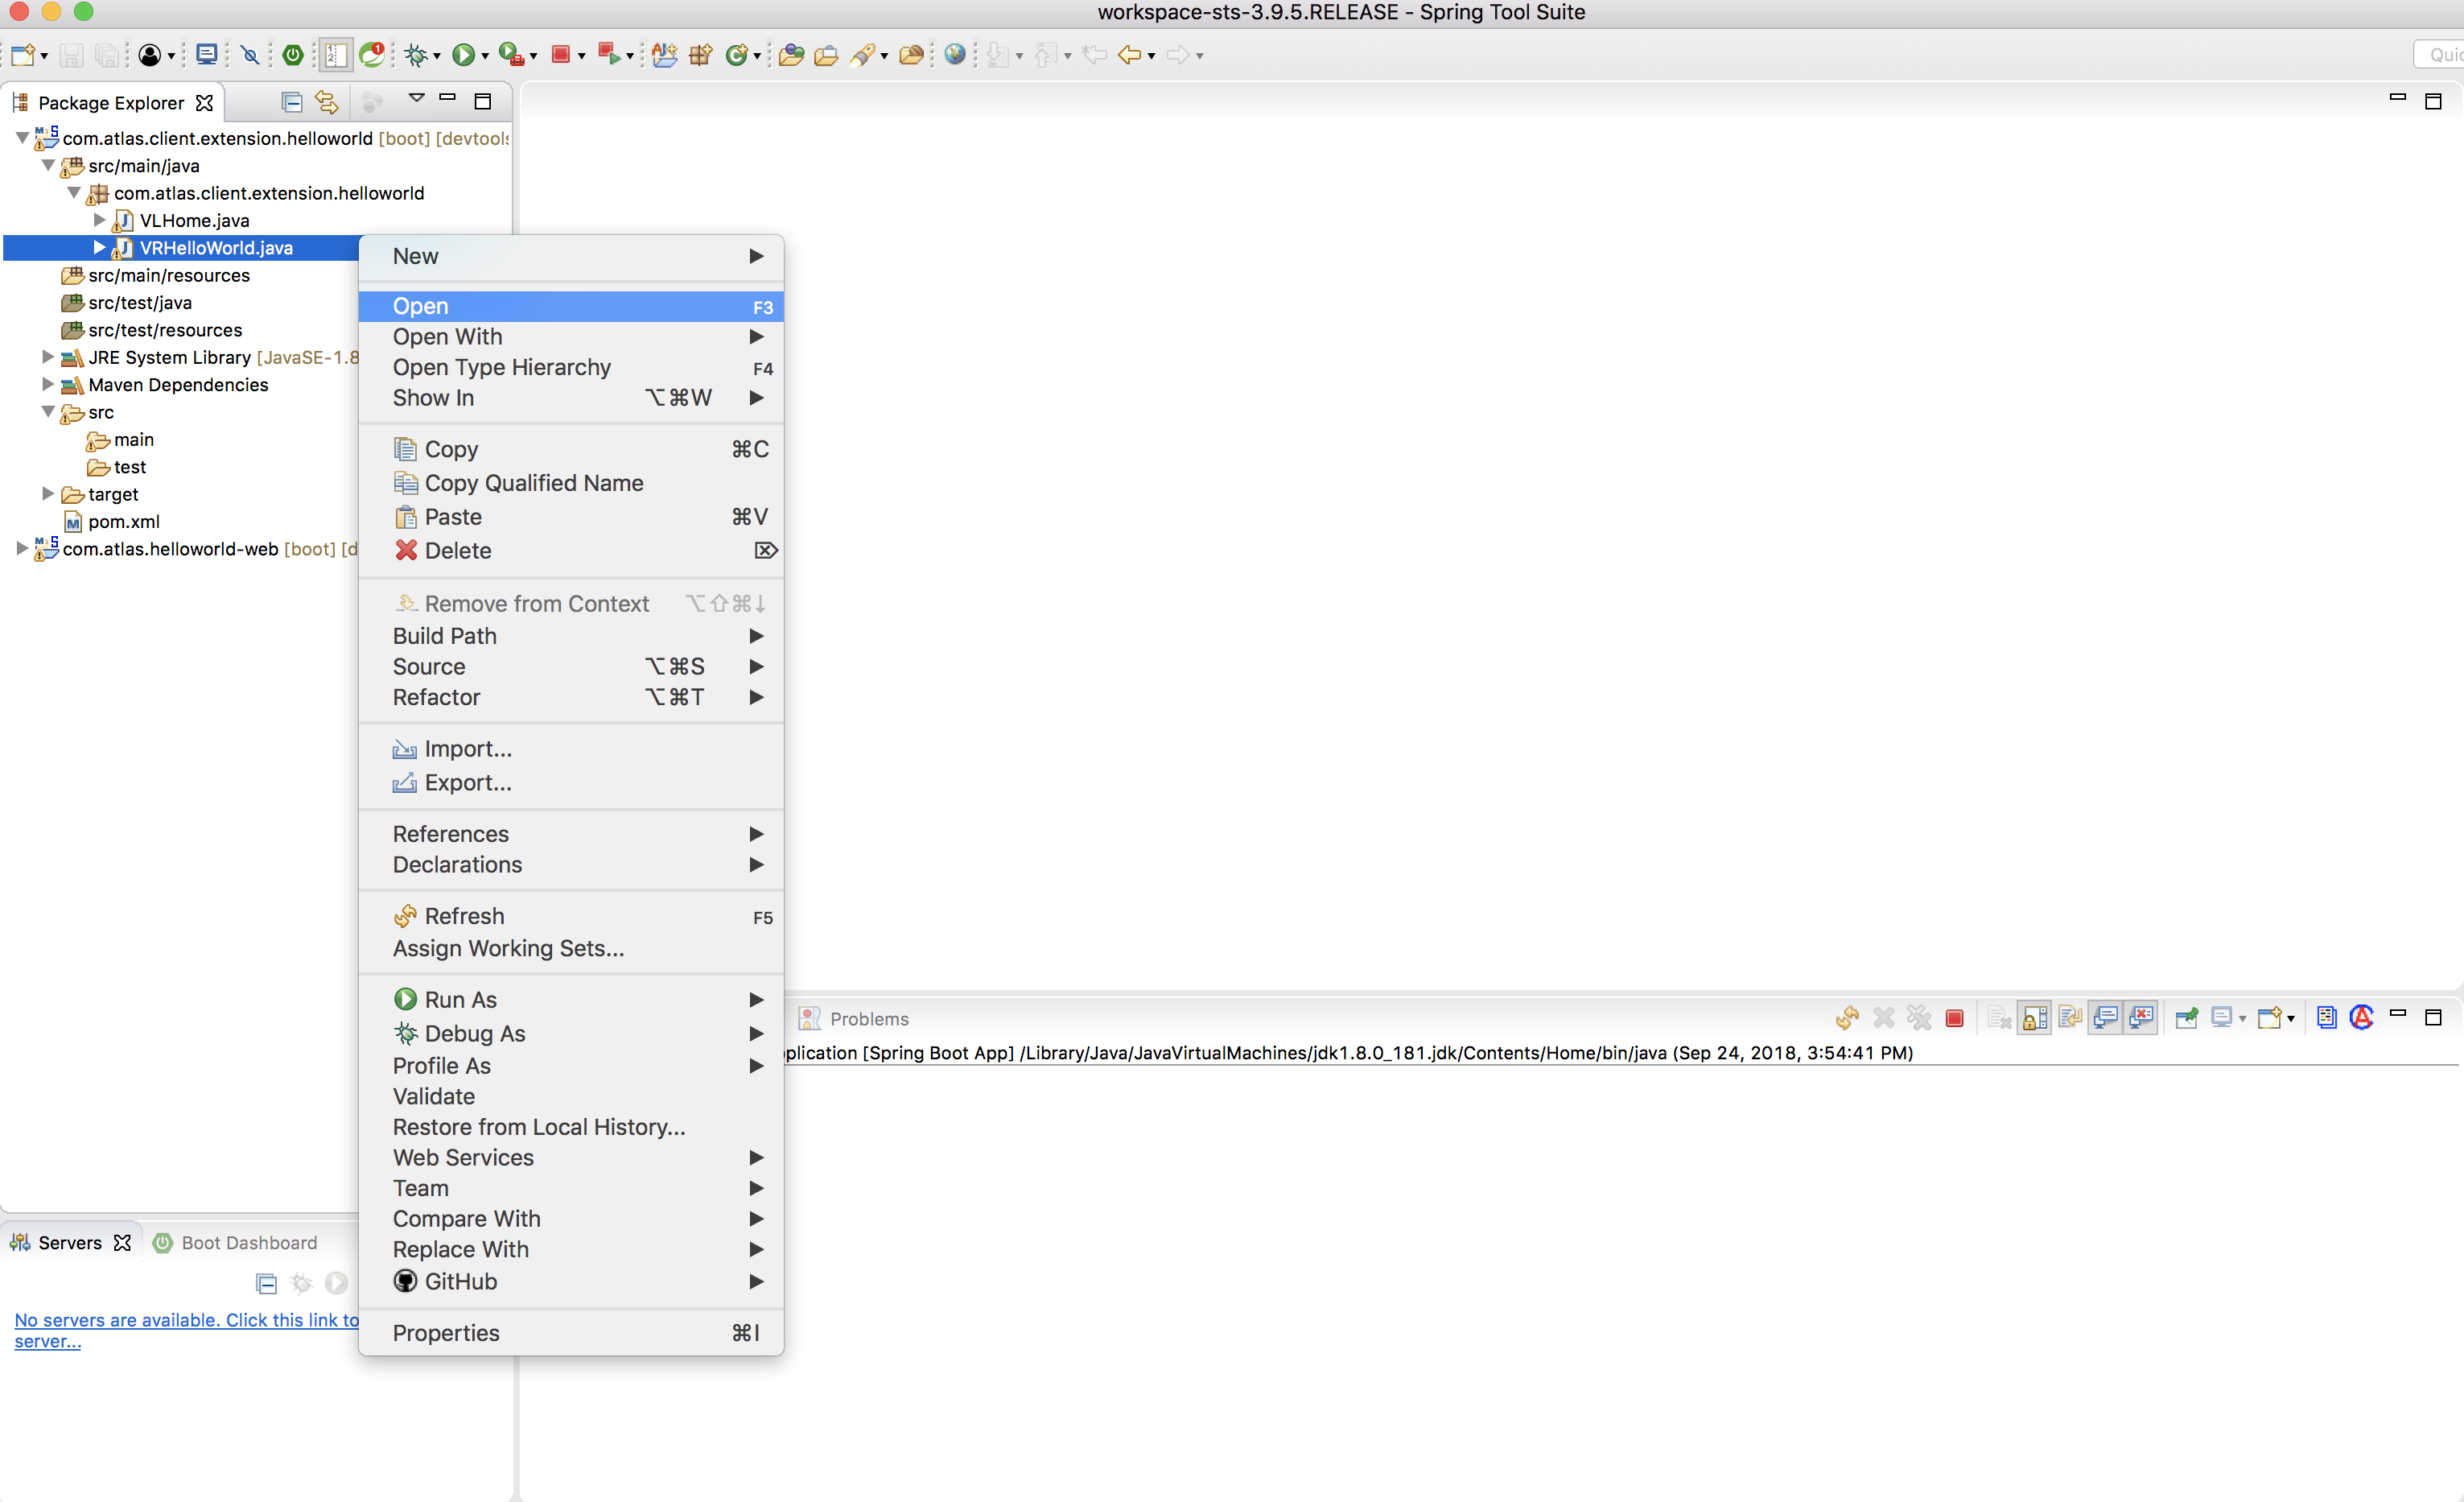
Task: Click the Open Type folder icon
Action: click(x=791, y=55)
